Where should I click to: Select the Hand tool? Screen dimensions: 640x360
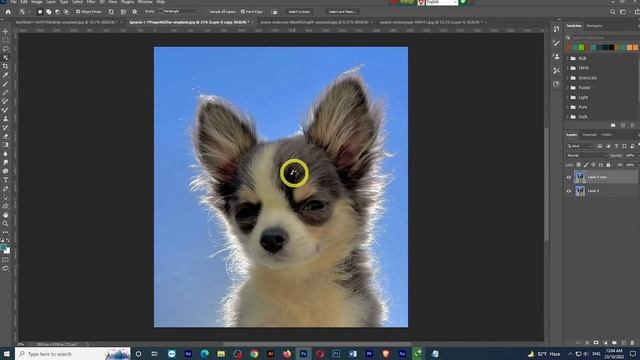pyautogui.click(x=5, y=215)
